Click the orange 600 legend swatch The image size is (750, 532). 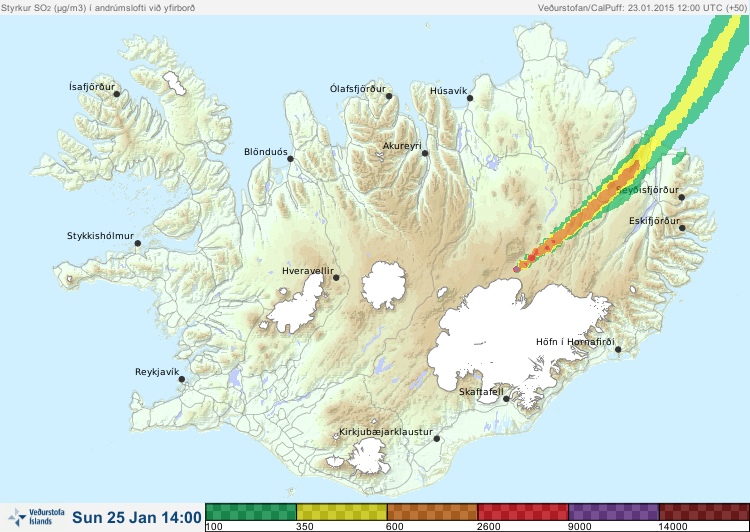(x=432, y=512)
